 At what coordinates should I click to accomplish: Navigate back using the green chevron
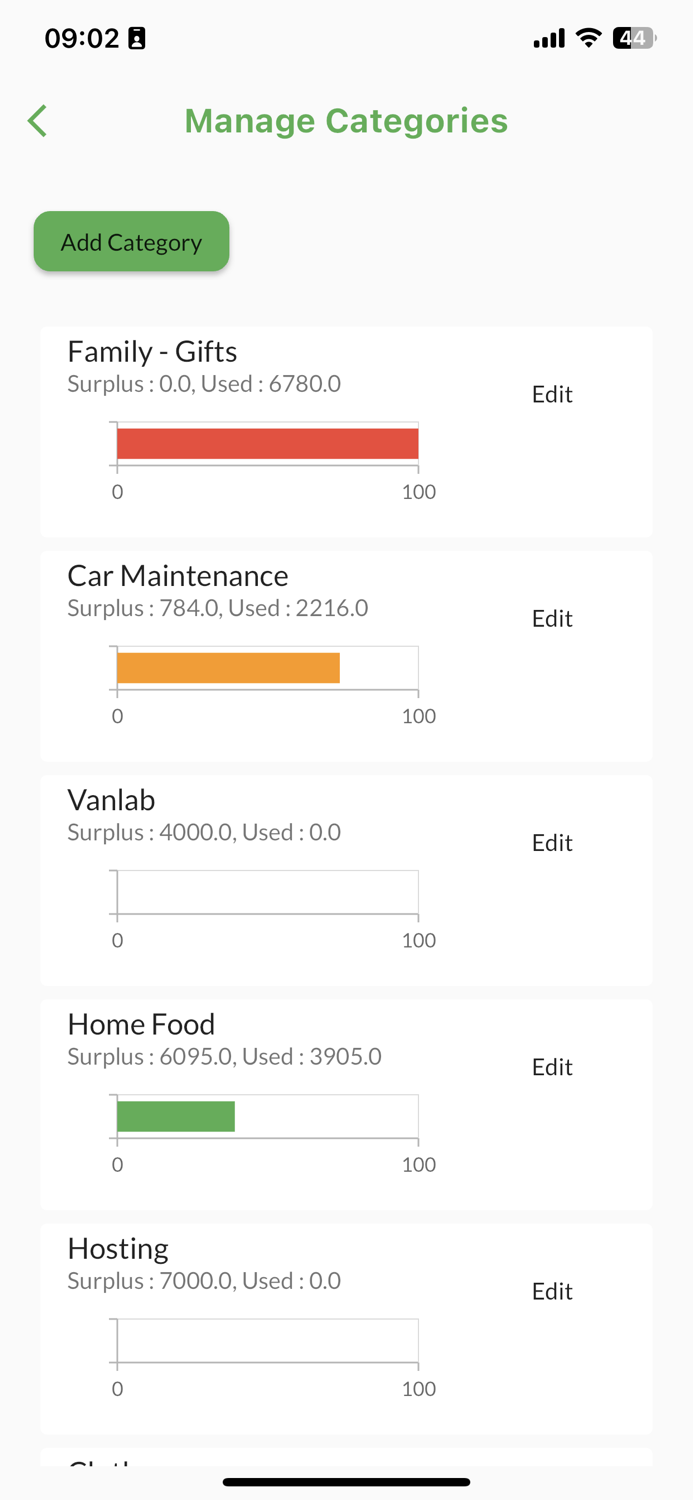(36, 120)
